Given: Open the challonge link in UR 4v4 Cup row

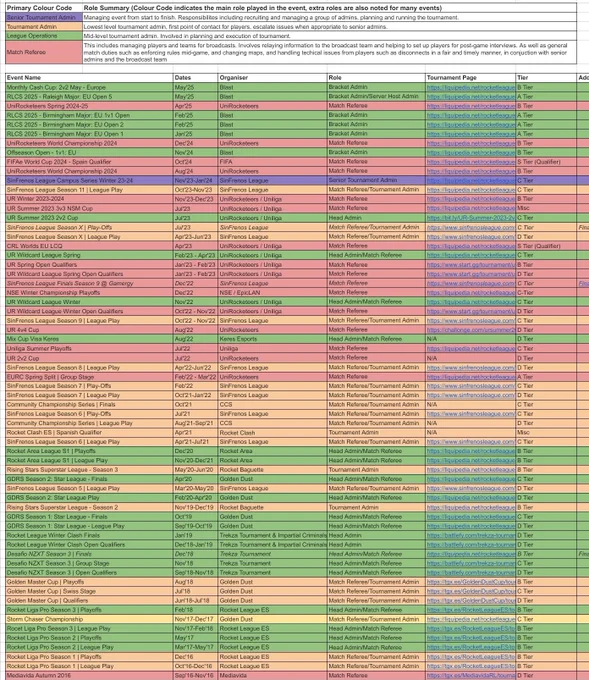Looking at the screenshot, I should (471, 330).
